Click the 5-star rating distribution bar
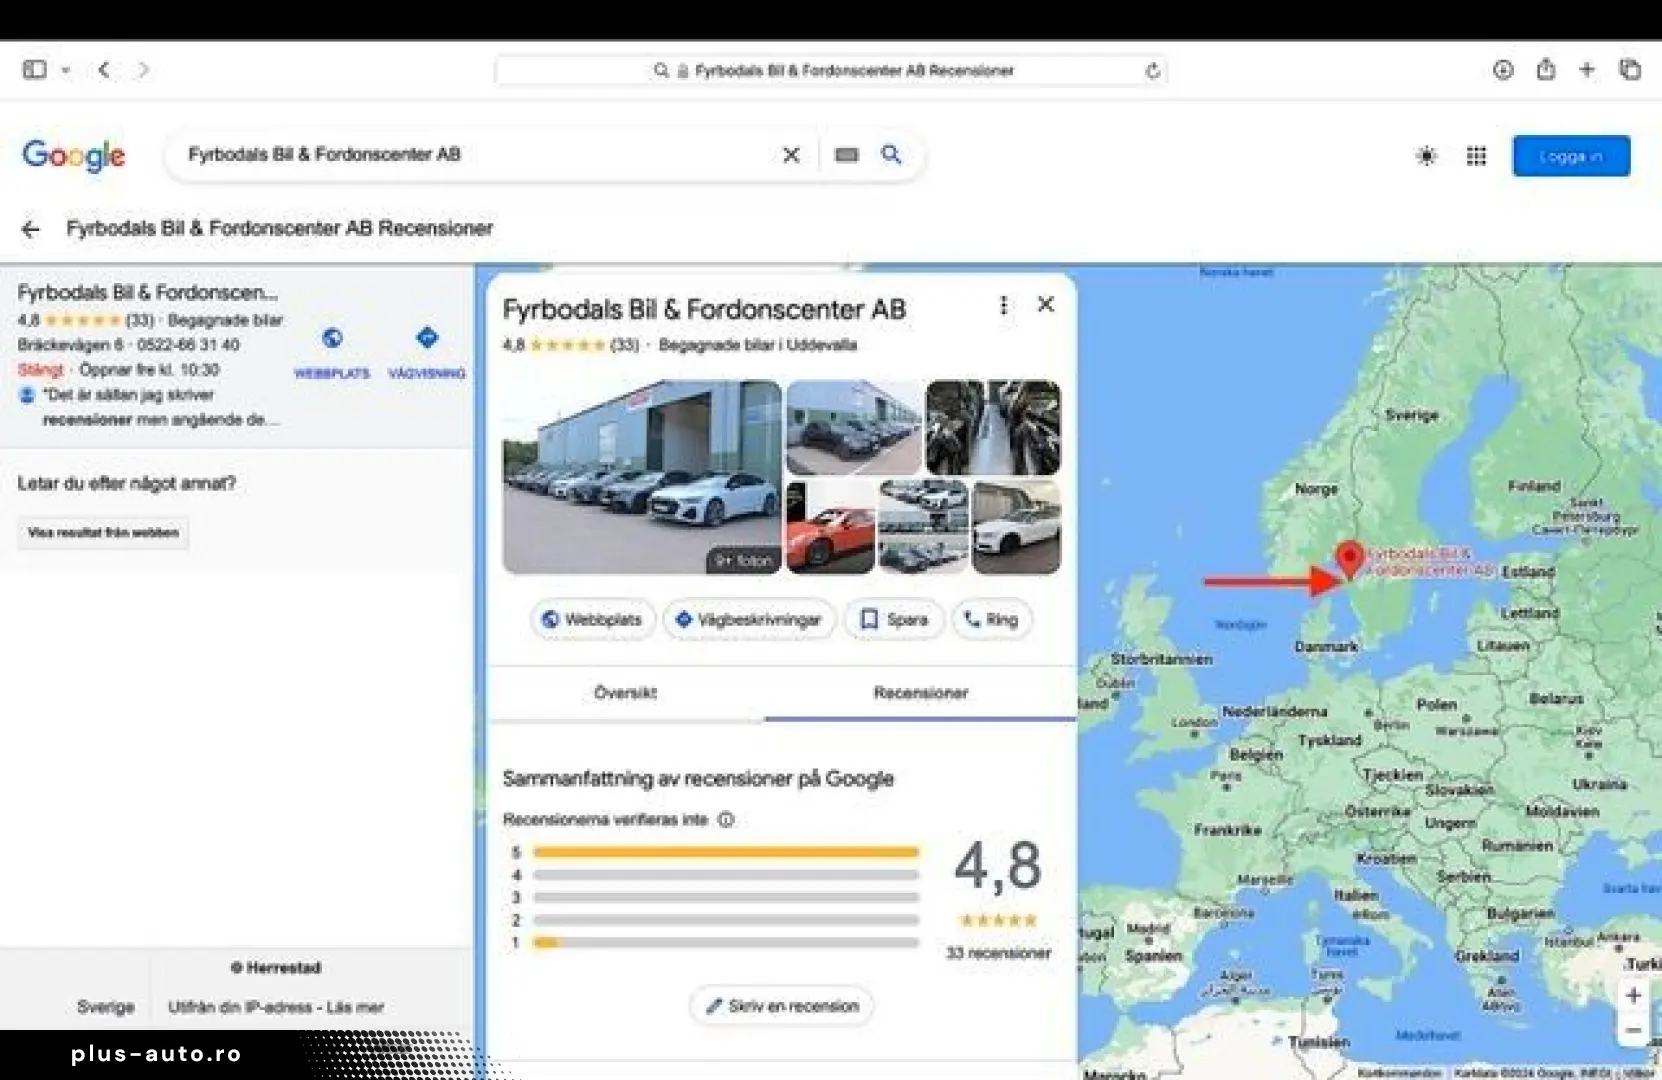 (x=727, y=852)
